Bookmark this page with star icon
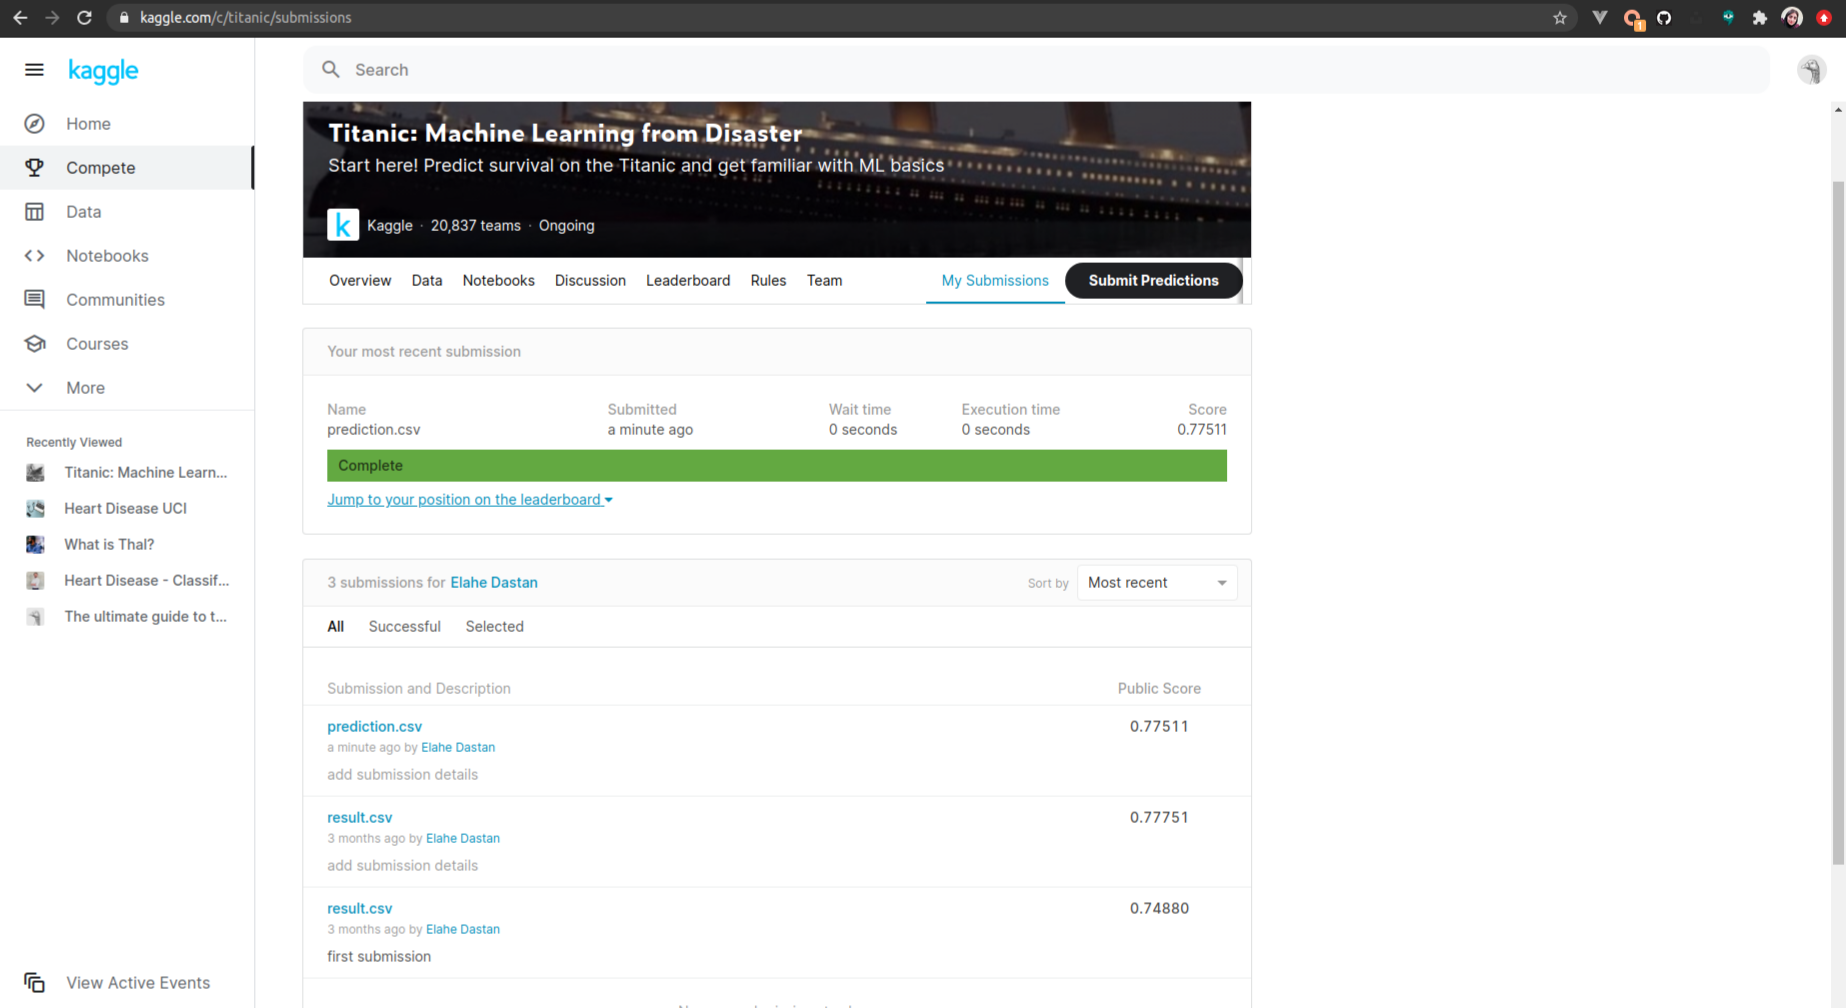Image resolution: width=1846 pixels, height=1008 pixels. (1560, 18)
